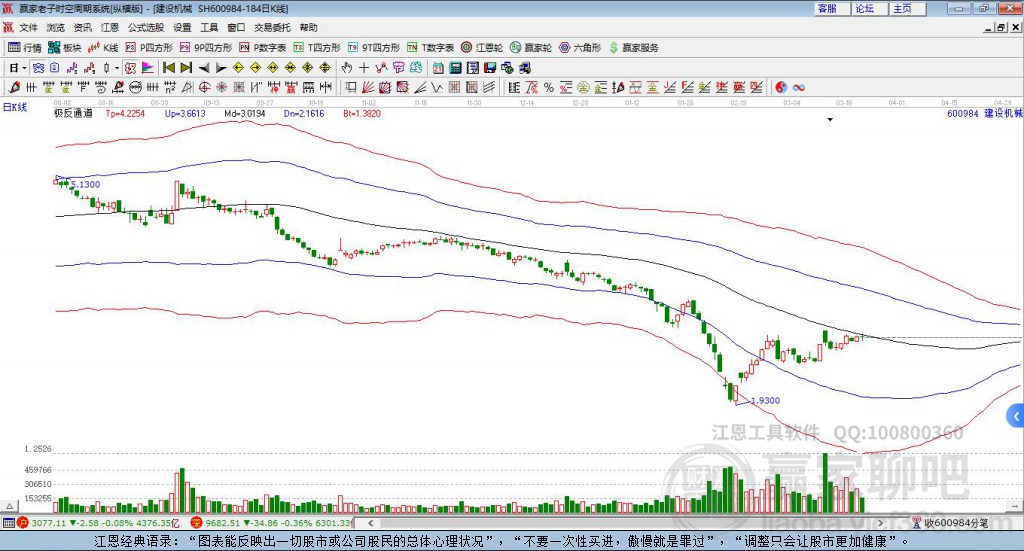Open the 帮助 menu
The height and width of the screenshot is (551, 1024).
[308, 27]
